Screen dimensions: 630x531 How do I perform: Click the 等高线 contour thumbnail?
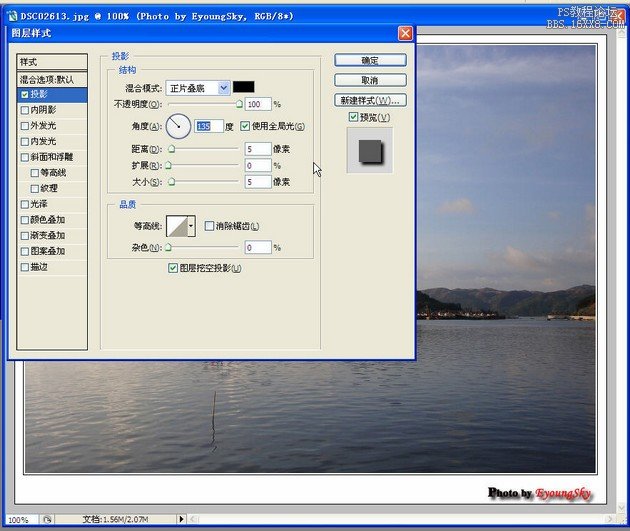(x=177, y=226)
